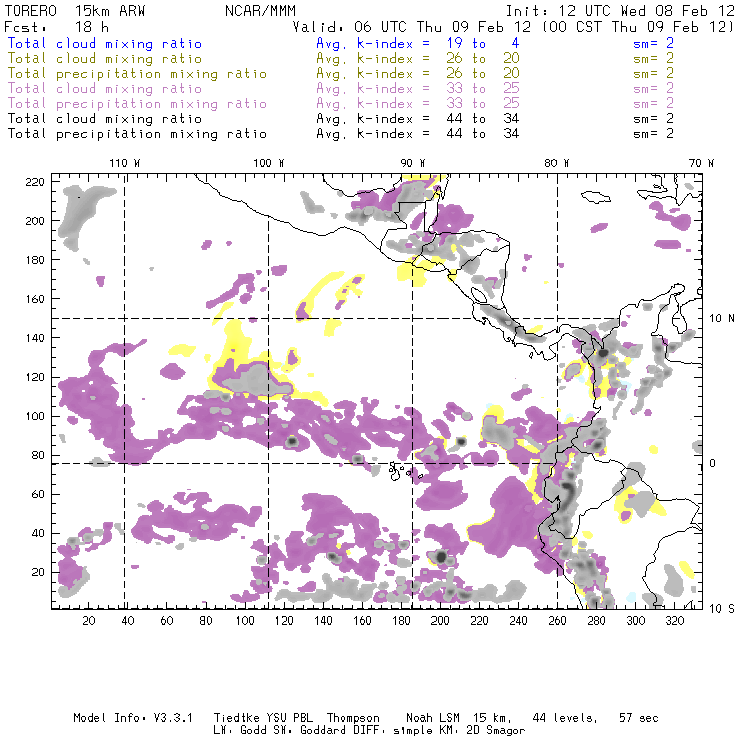740x740 pixels.
Task: Click the "Tiedtke" scheme name
Action: [236, 718]
